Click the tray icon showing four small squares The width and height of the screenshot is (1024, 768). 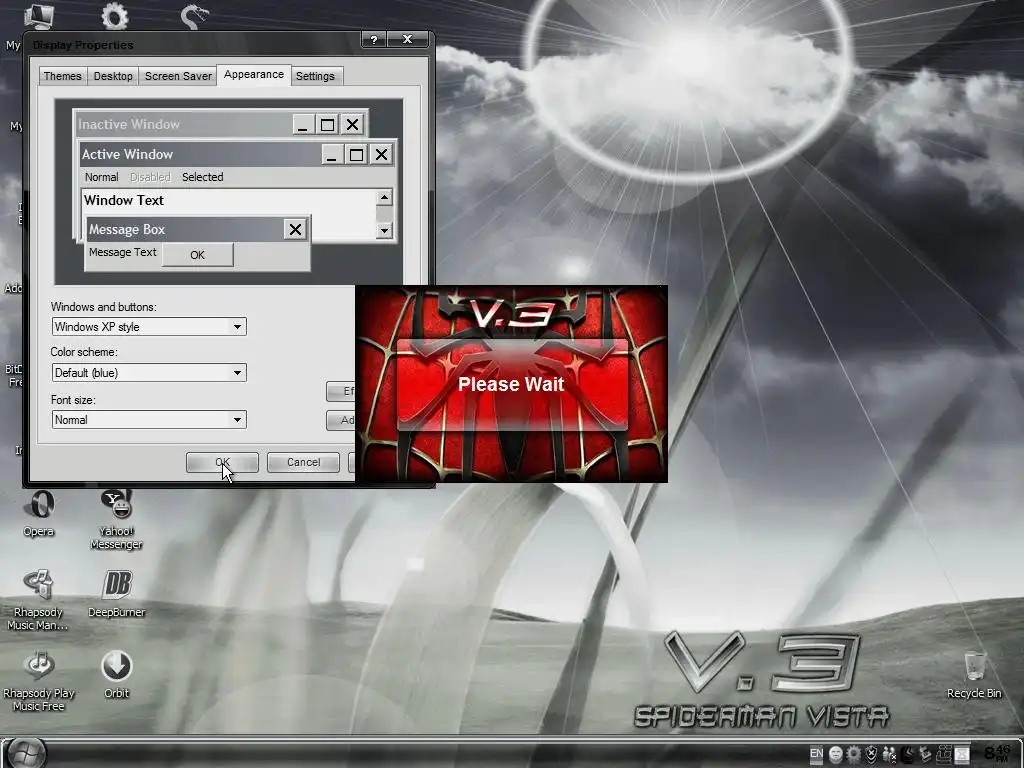pos(944,754)
